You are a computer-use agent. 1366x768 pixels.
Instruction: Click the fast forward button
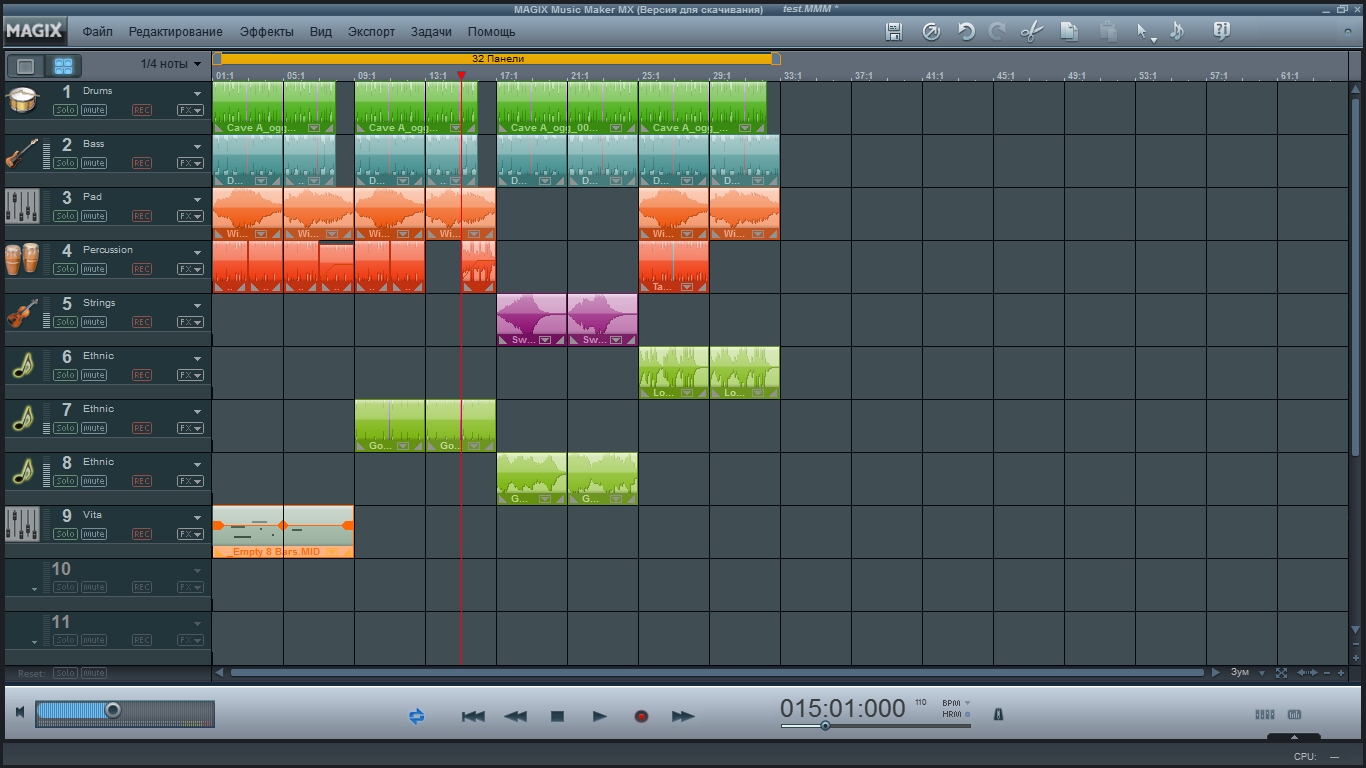(x=683, y=716)
